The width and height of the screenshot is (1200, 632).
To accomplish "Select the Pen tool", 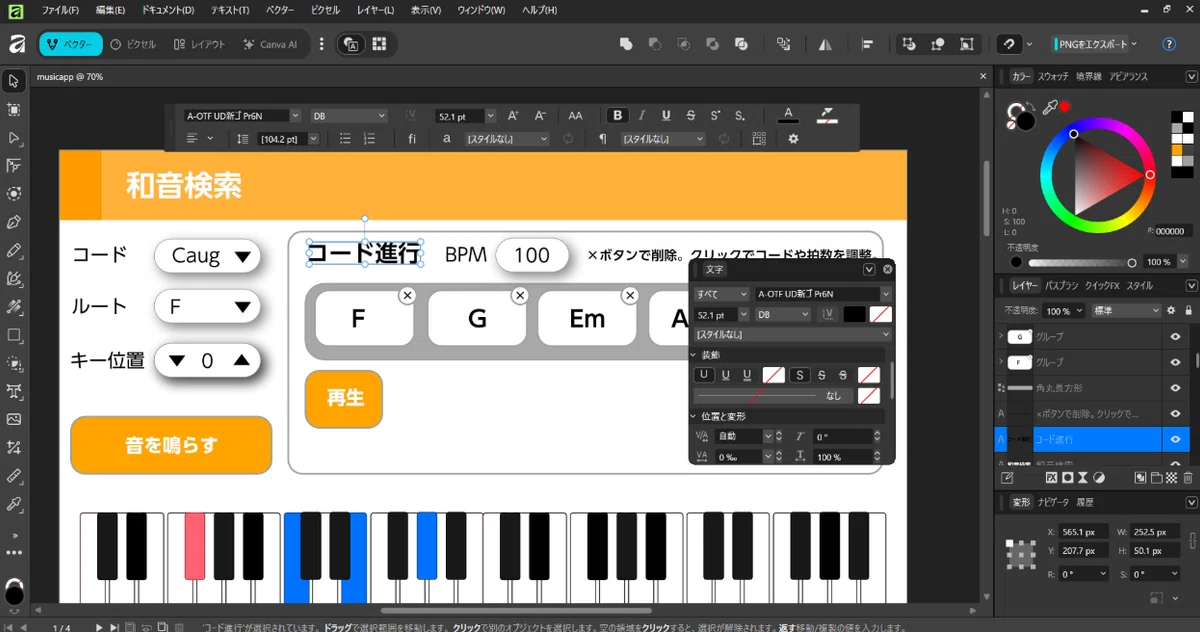I will point(14,222).
